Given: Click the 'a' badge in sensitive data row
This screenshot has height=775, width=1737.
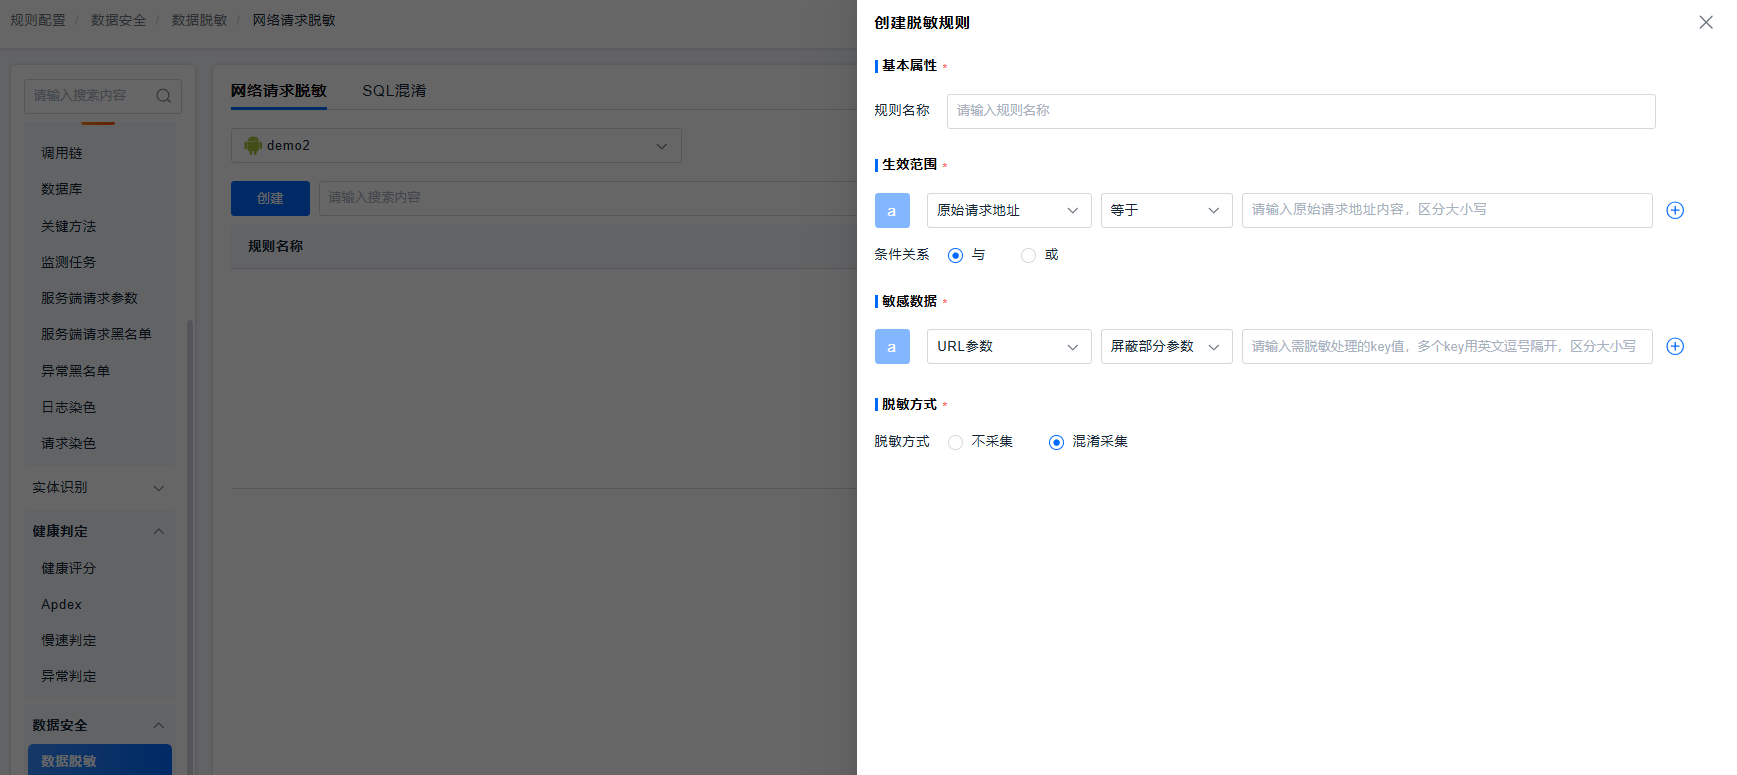Looking at the screenshot, I should [x=892, y=346].
